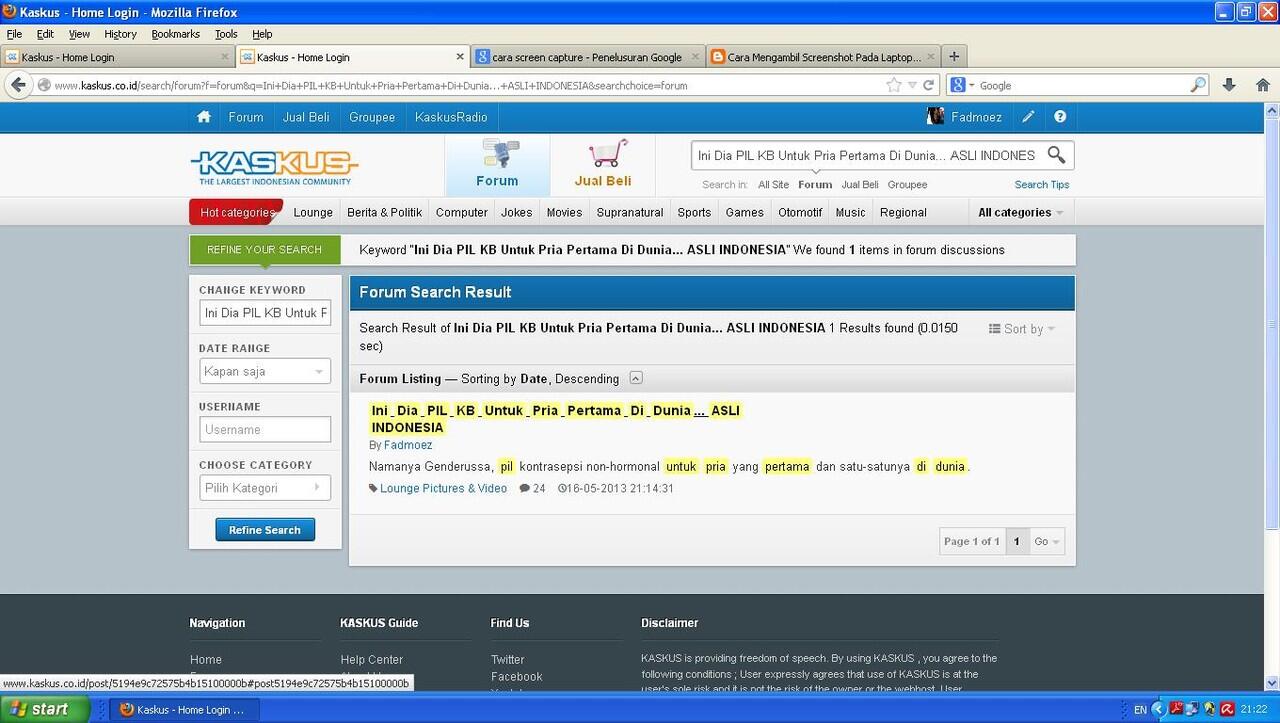Screen dimensions: 1280x723
Task: Search in All Site option
Action: tap(773, 185)
